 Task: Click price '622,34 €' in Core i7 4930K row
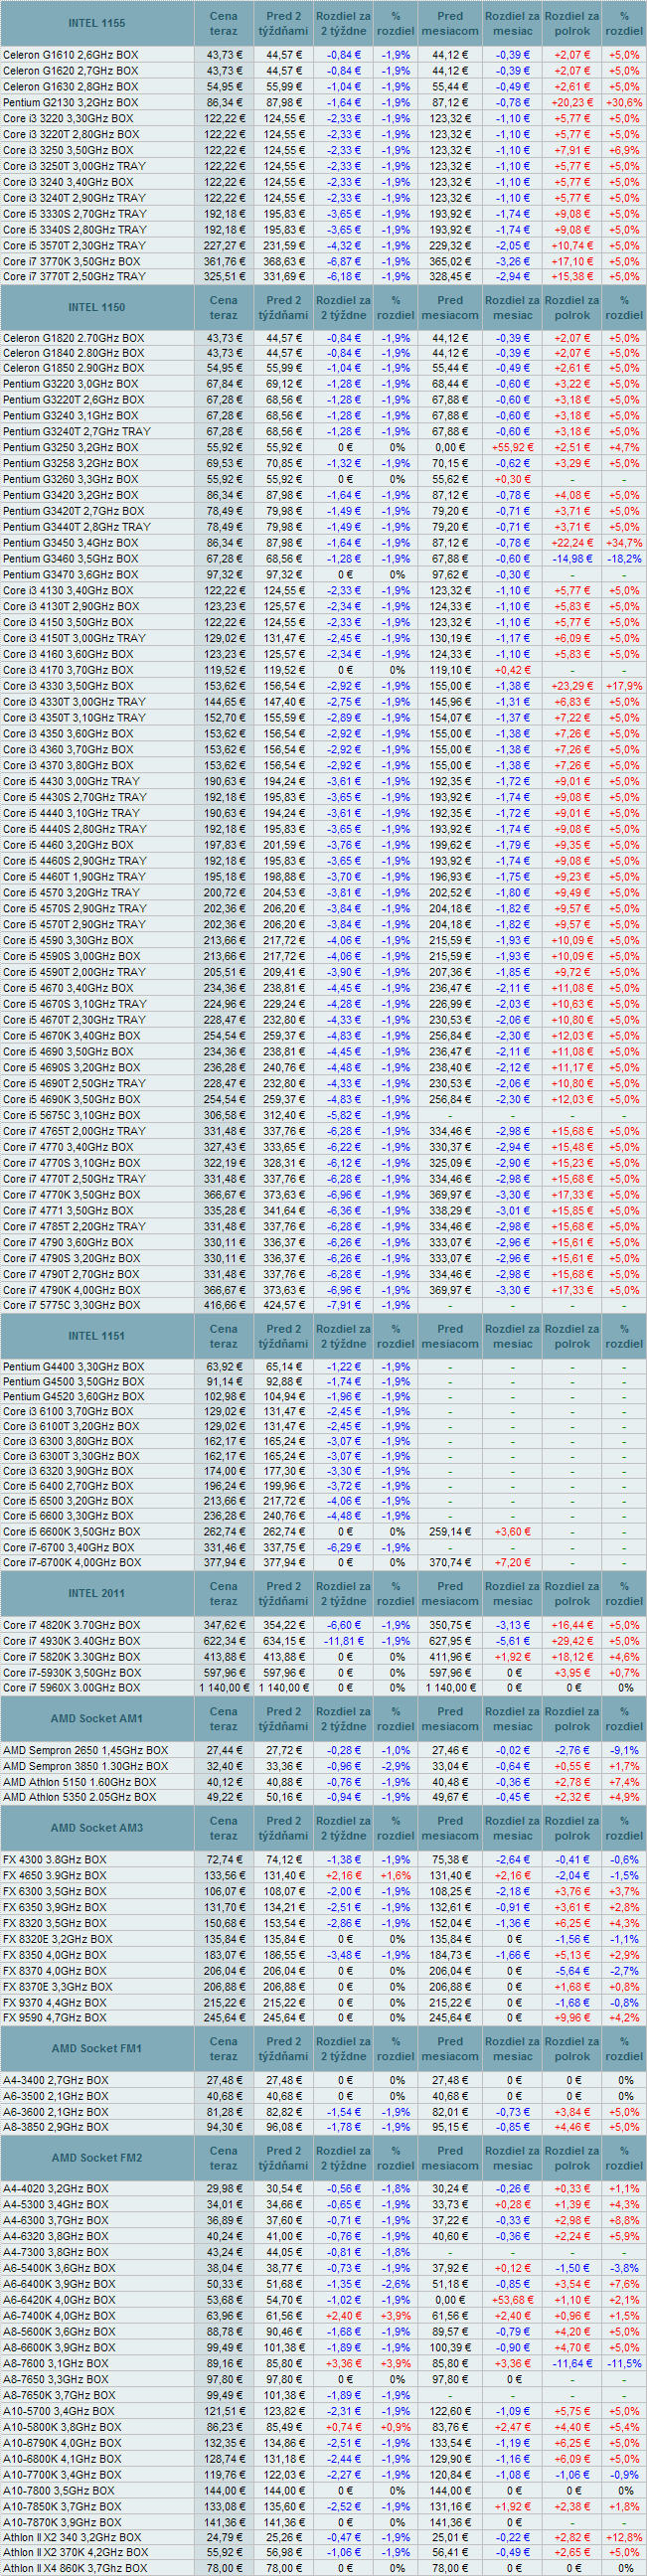[x=224, y=1641]
